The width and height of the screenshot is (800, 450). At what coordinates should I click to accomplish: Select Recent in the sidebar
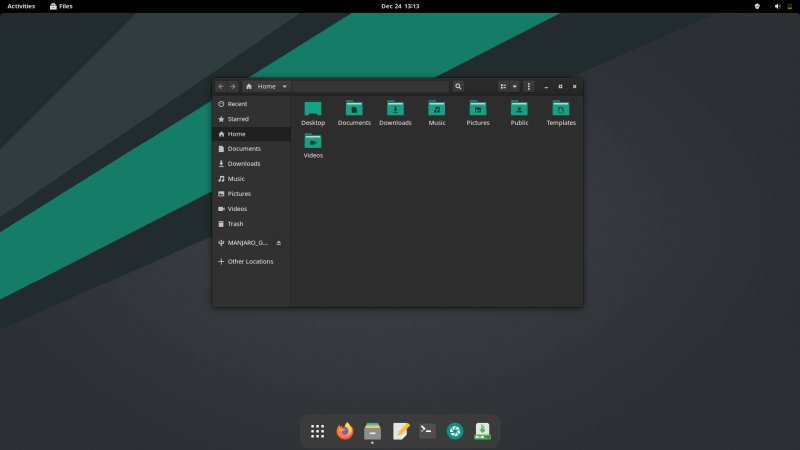click(251, 104)
